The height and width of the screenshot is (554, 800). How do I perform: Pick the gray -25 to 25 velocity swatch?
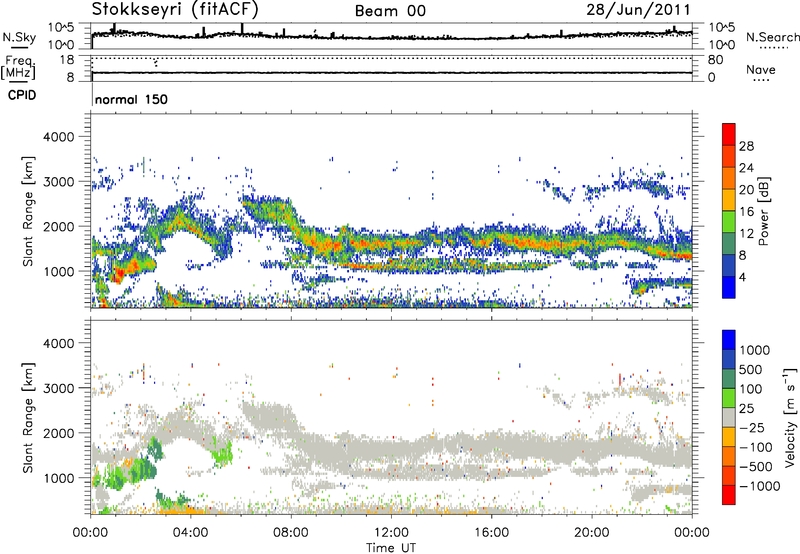[x=729, y=417]
